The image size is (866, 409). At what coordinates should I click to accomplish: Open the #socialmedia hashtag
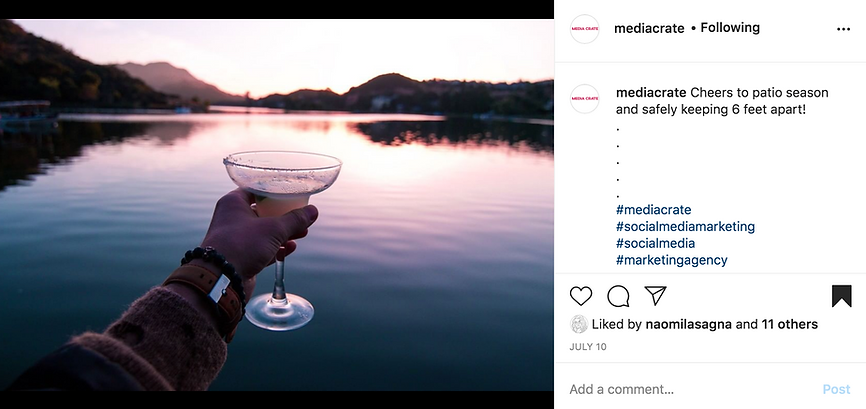pos(655,243)
